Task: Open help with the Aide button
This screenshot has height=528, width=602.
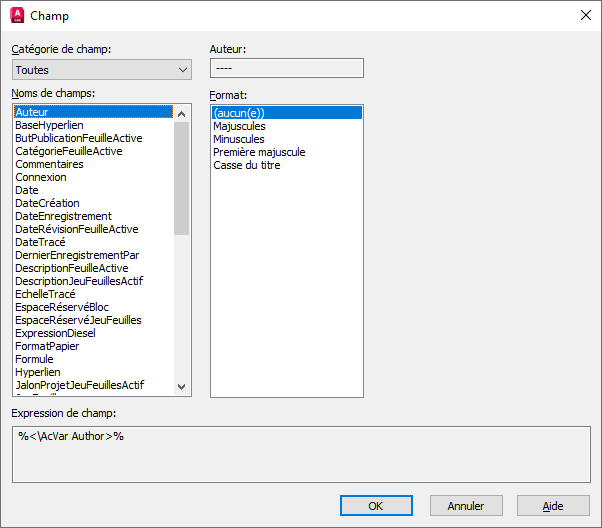Action: tap(553, 506)
